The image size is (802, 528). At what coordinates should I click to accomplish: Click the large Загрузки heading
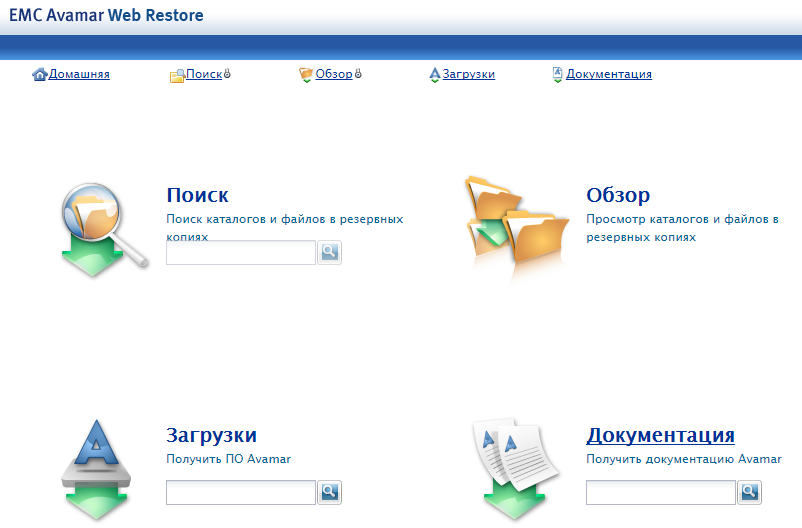point(211,435)
